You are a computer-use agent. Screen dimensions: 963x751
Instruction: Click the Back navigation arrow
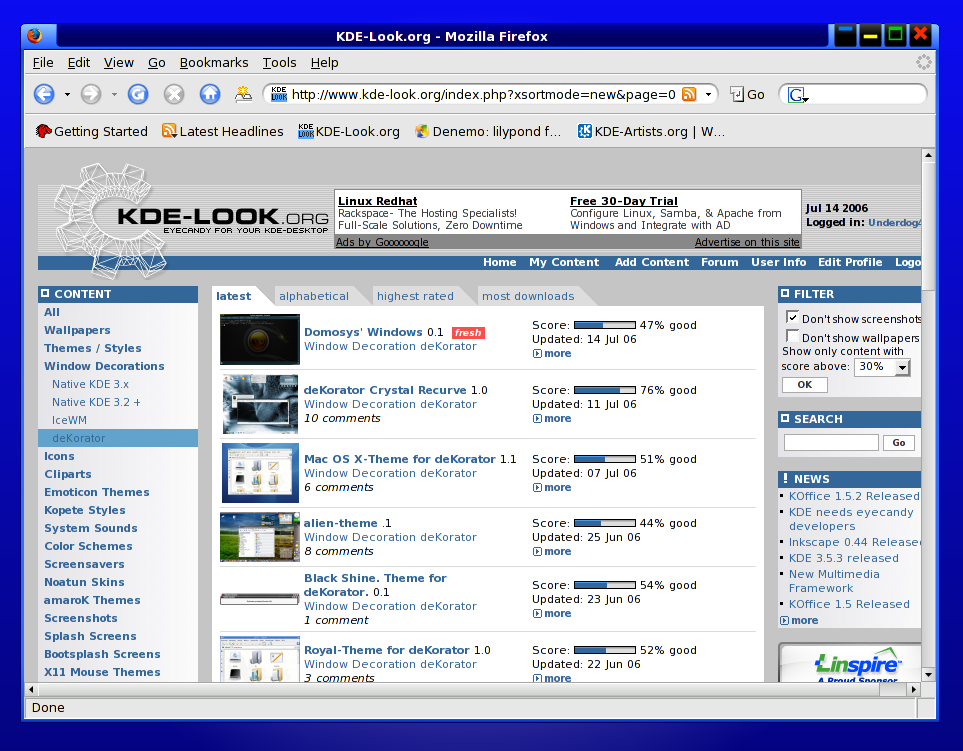44,94
